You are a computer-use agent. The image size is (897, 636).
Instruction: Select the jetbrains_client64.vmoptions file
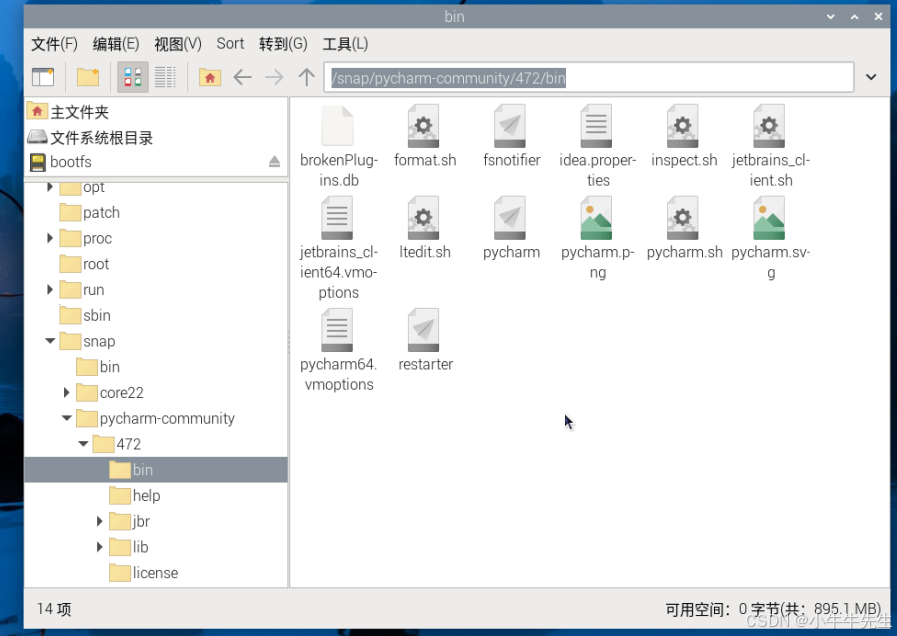339,249
